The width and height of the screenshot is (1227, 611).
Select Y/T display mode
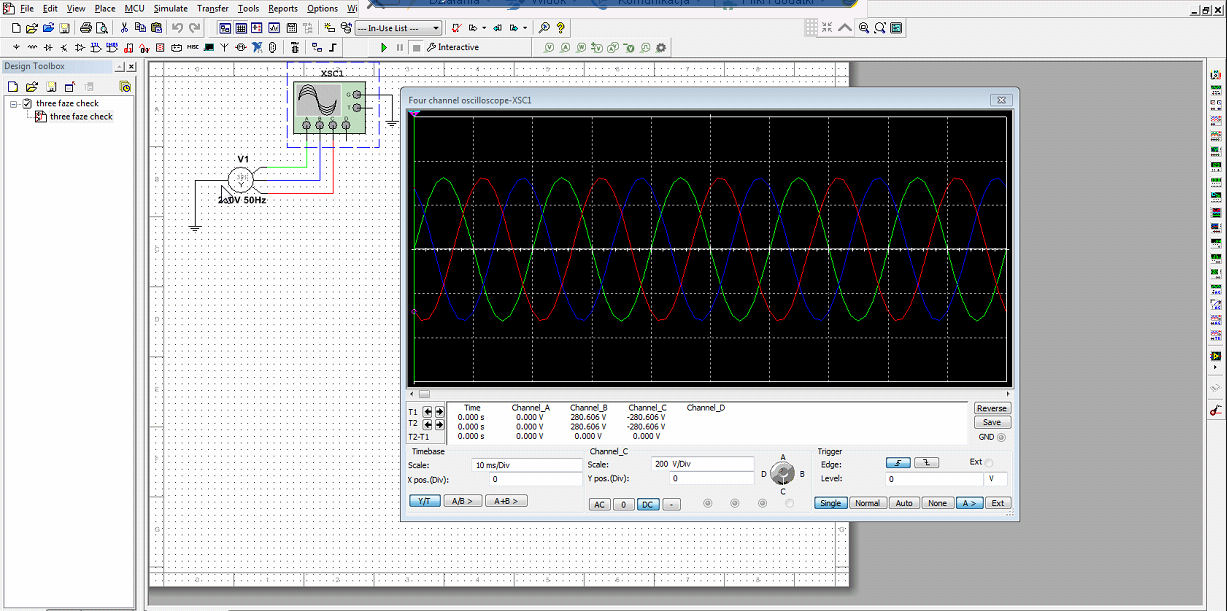[x=424, y=501]
